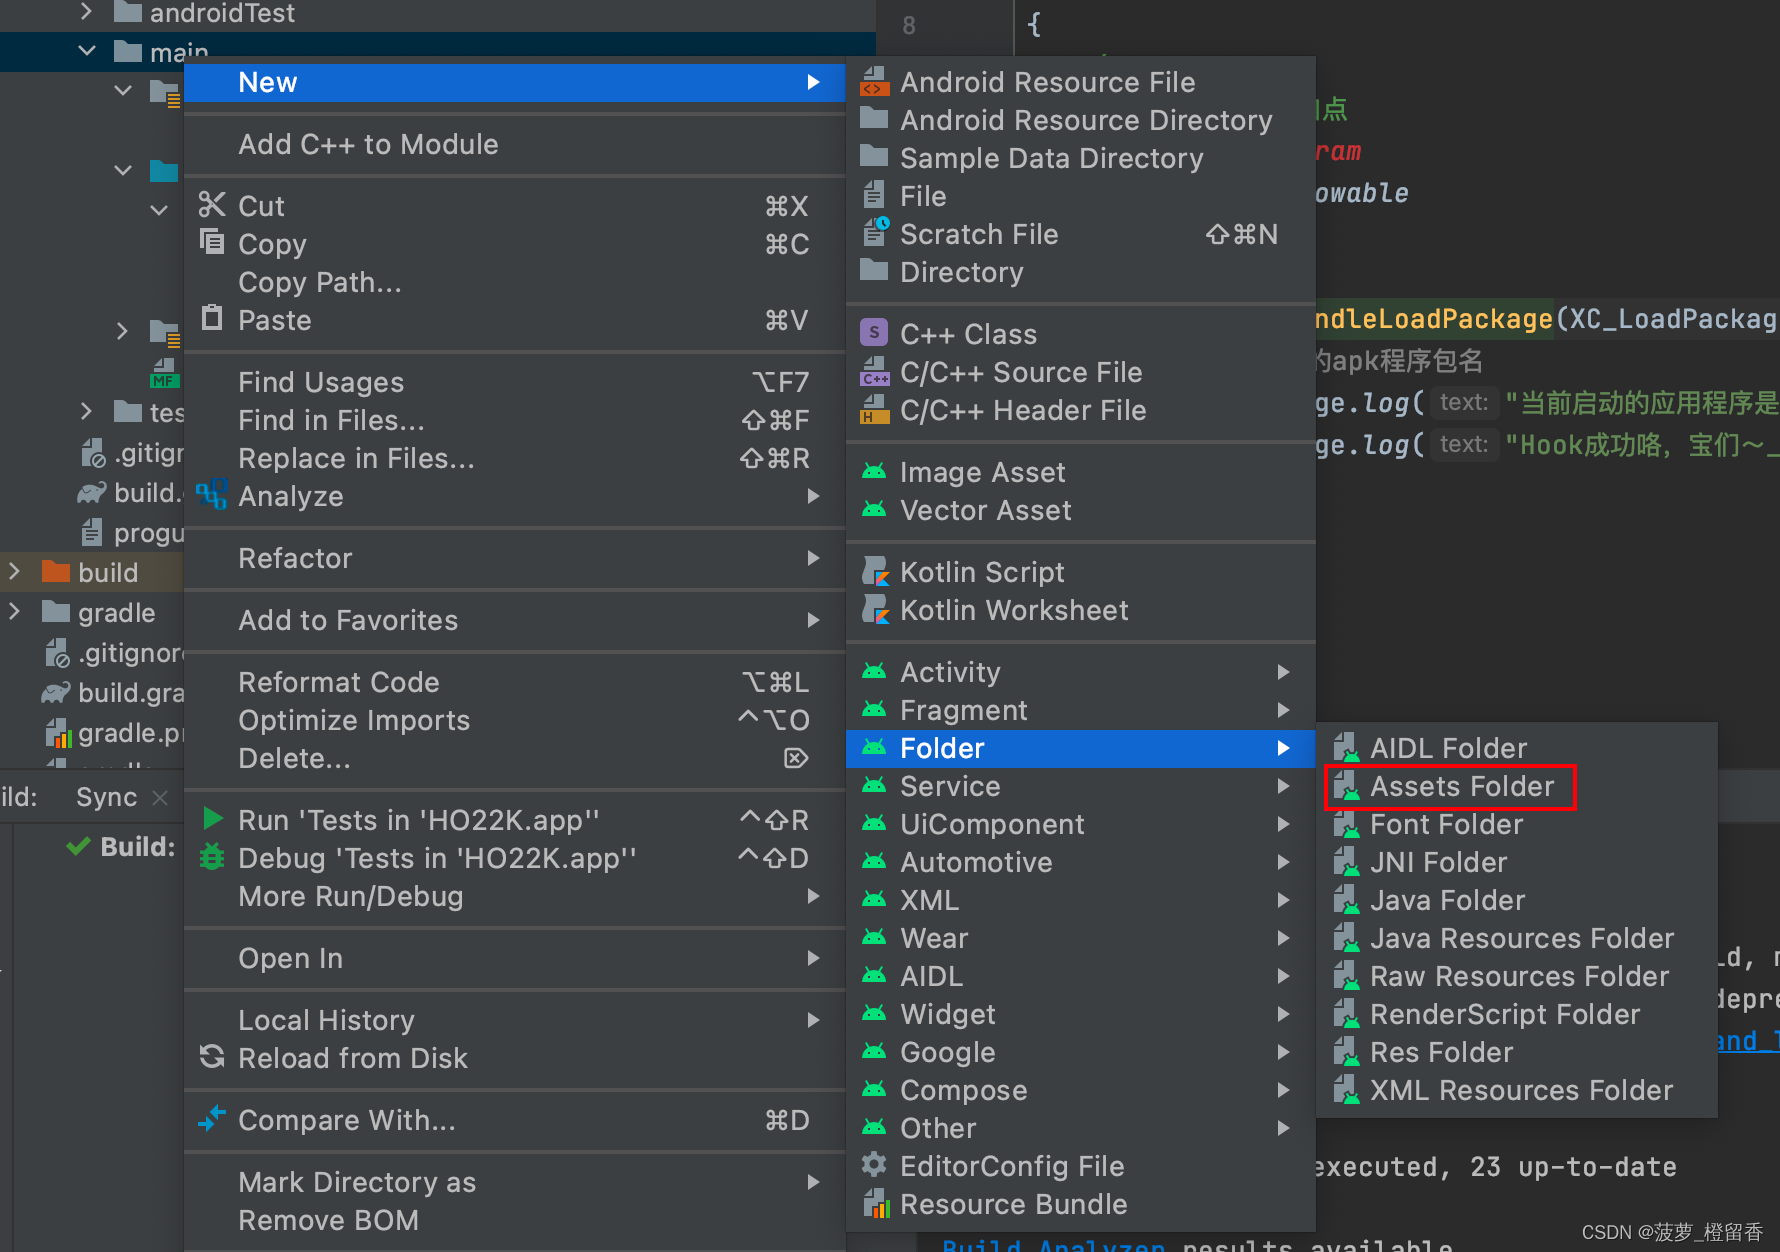Open the Local History submenu
The height and width of the screenshot is (1252, 1780).
click(516, 1020)
